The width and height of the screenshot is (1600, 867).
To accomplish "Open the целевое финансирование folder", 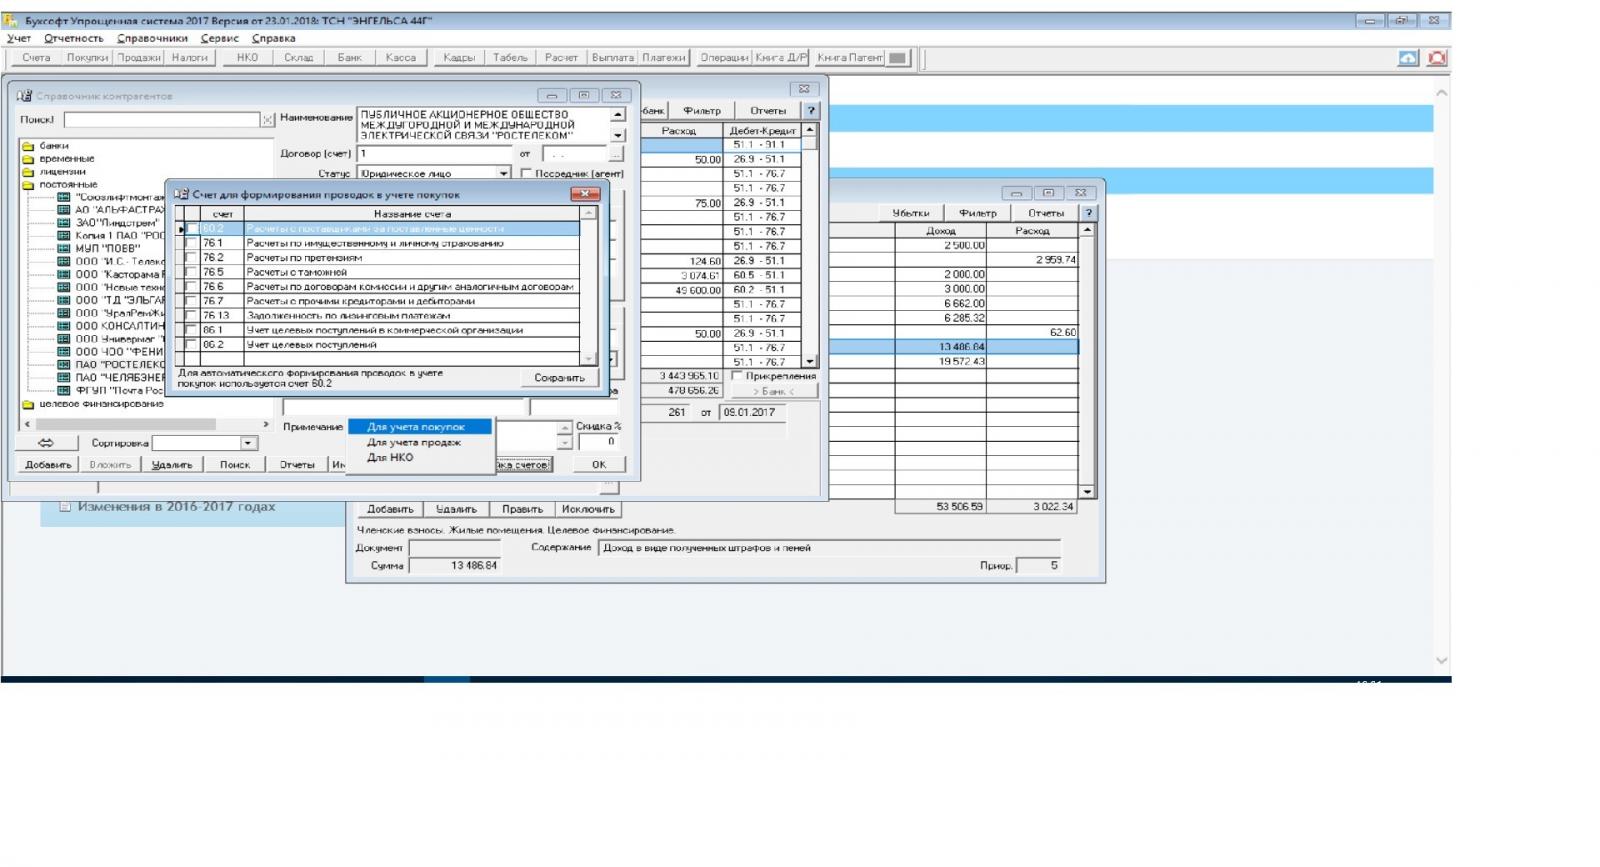I will coord(28,405).
